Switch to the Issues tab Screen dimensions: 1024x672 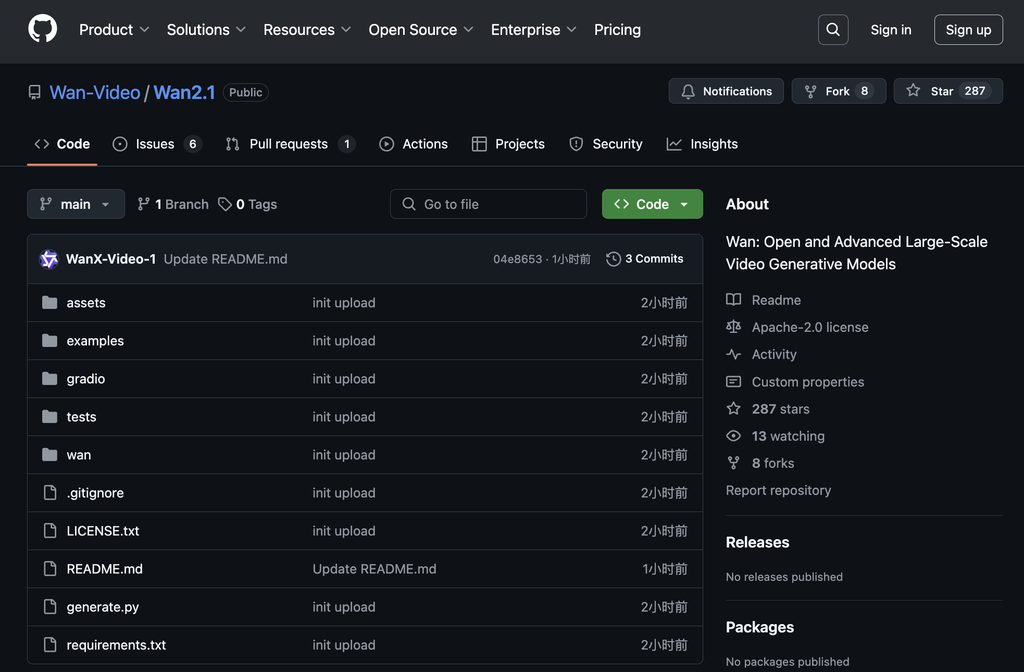pyautogui.click(x=157, y=144)
